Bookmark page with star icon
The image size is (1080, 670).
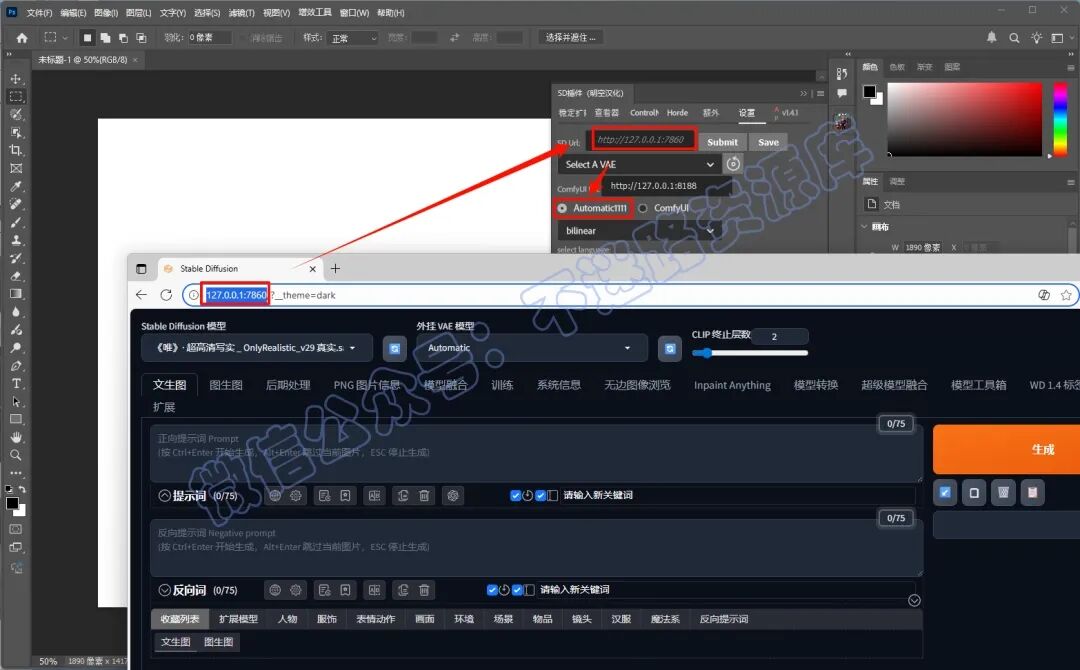tap(1066, 295)
